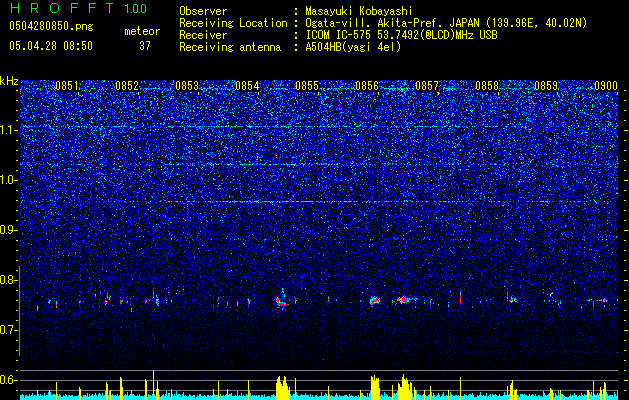Click the 0858 time marker

487,86
